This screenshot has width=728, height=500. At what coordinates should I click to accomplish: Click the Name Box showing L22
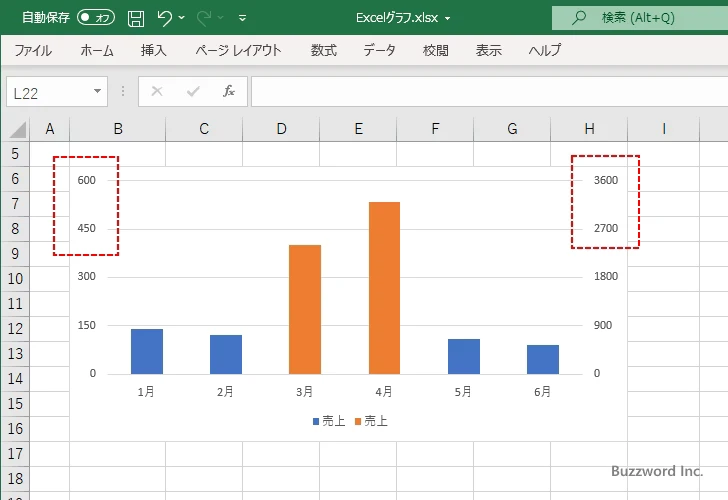[49, 92]
